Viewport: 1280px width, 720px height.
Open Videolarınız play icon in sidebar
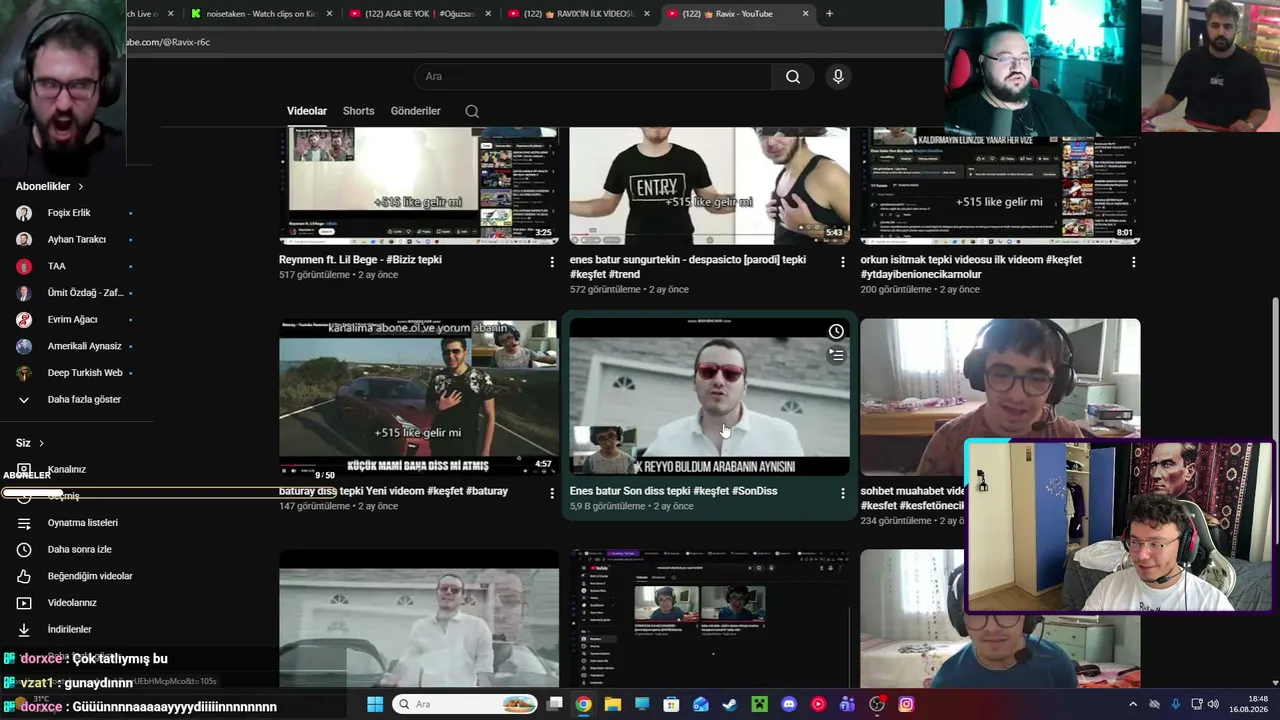tap(24, 603)
